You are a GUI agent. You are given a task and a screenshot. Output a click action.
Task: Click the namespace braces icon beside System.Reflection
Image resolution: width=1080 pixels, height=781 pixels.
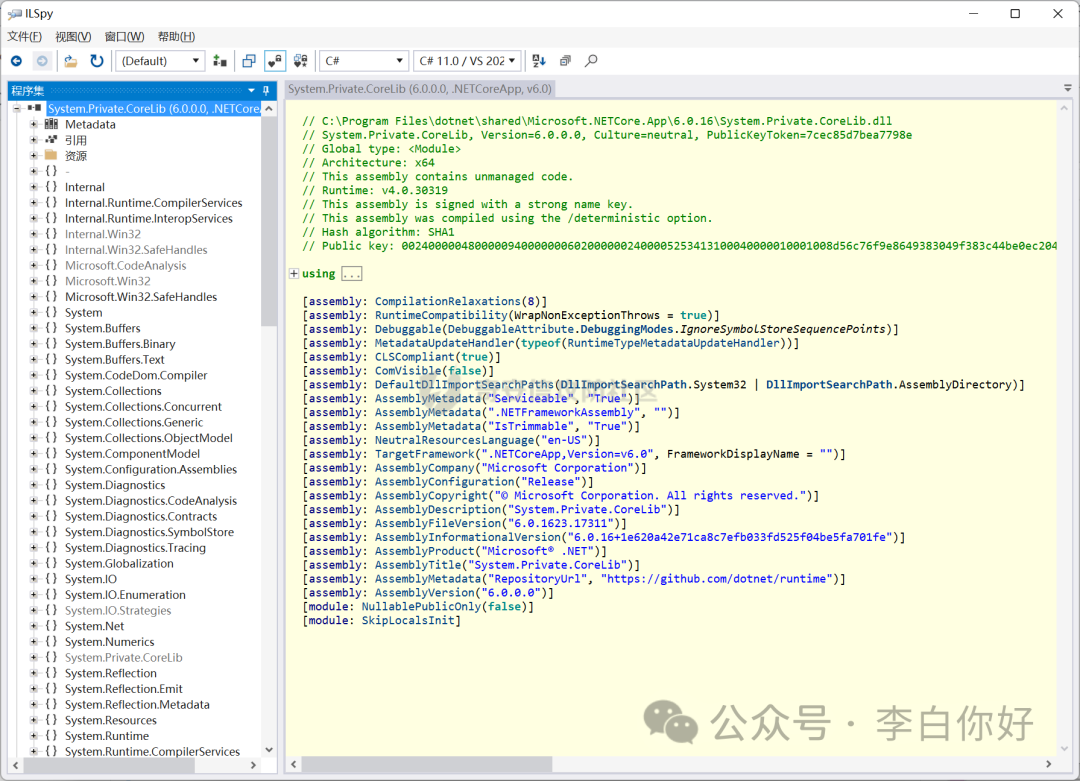51,673
